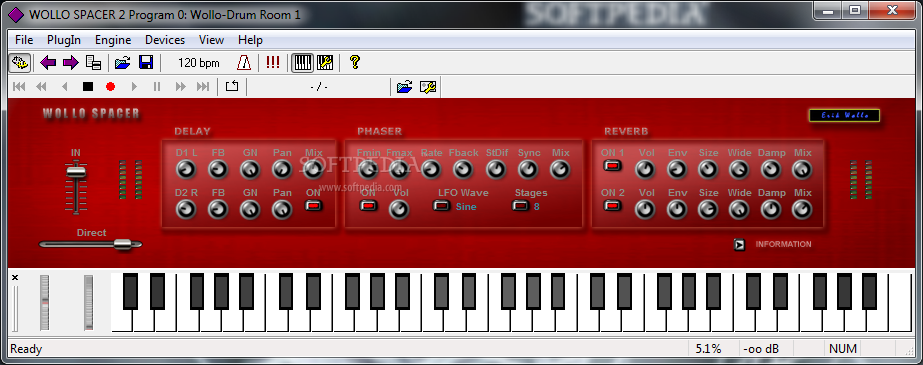The height and width of the screenshot is (365, 923).
Task: Click the LFO Wave Sine selector button
Action: 441,205
